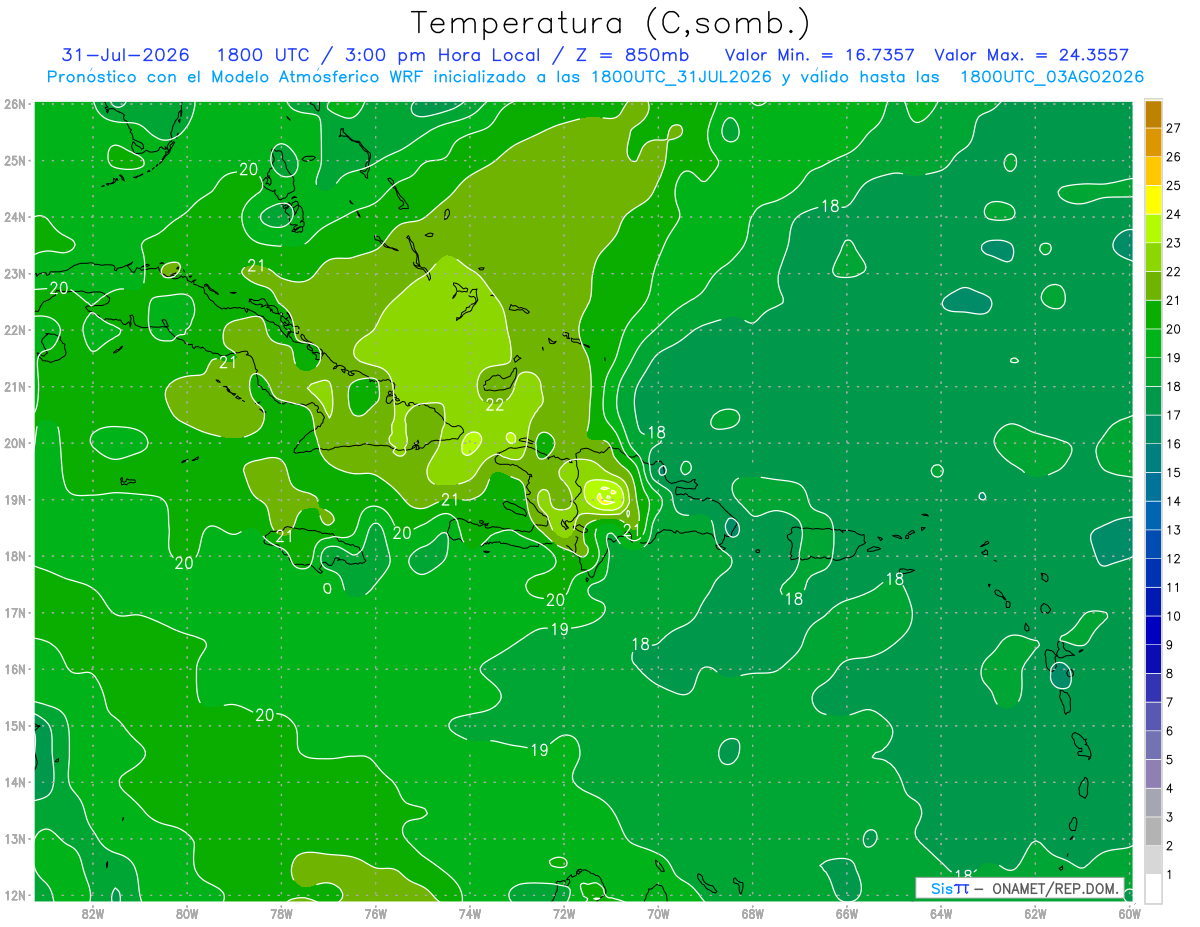This screenshot has width=1200, height=927.
Task: Click the "Temperatura (C,somb.)" chart title
Action: (x=611, y=23)
